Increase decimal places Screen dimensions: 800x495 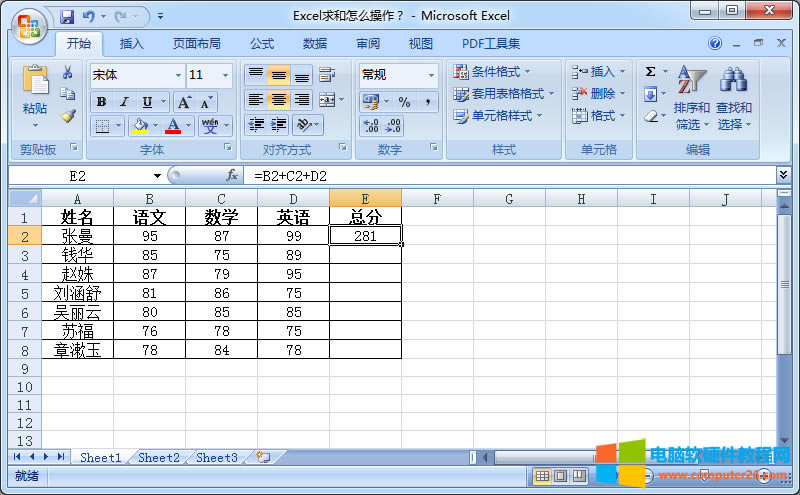pos(371,125)
